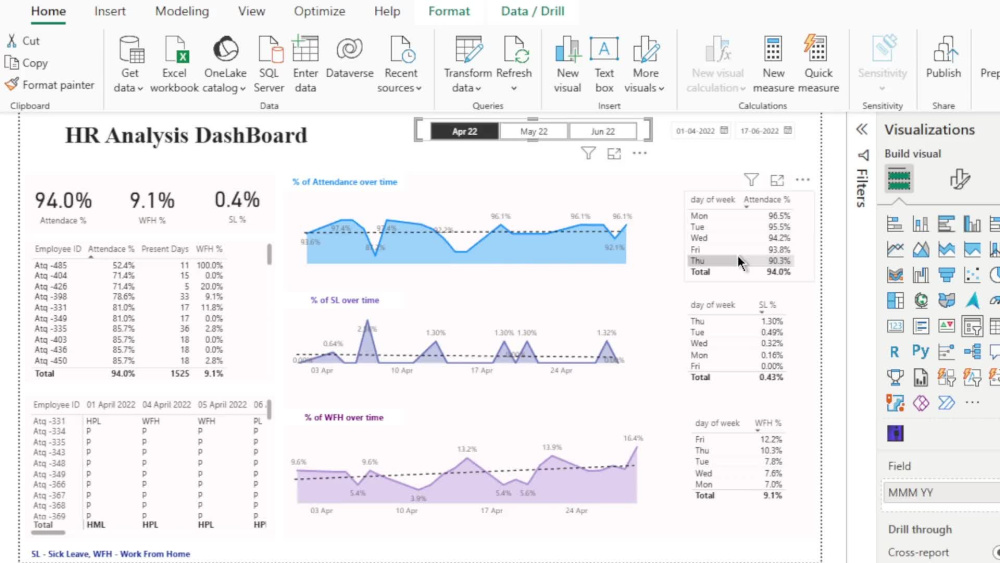Choose the Treemap visual
Screen dimensions: 1000x563
tap(895, 300)
